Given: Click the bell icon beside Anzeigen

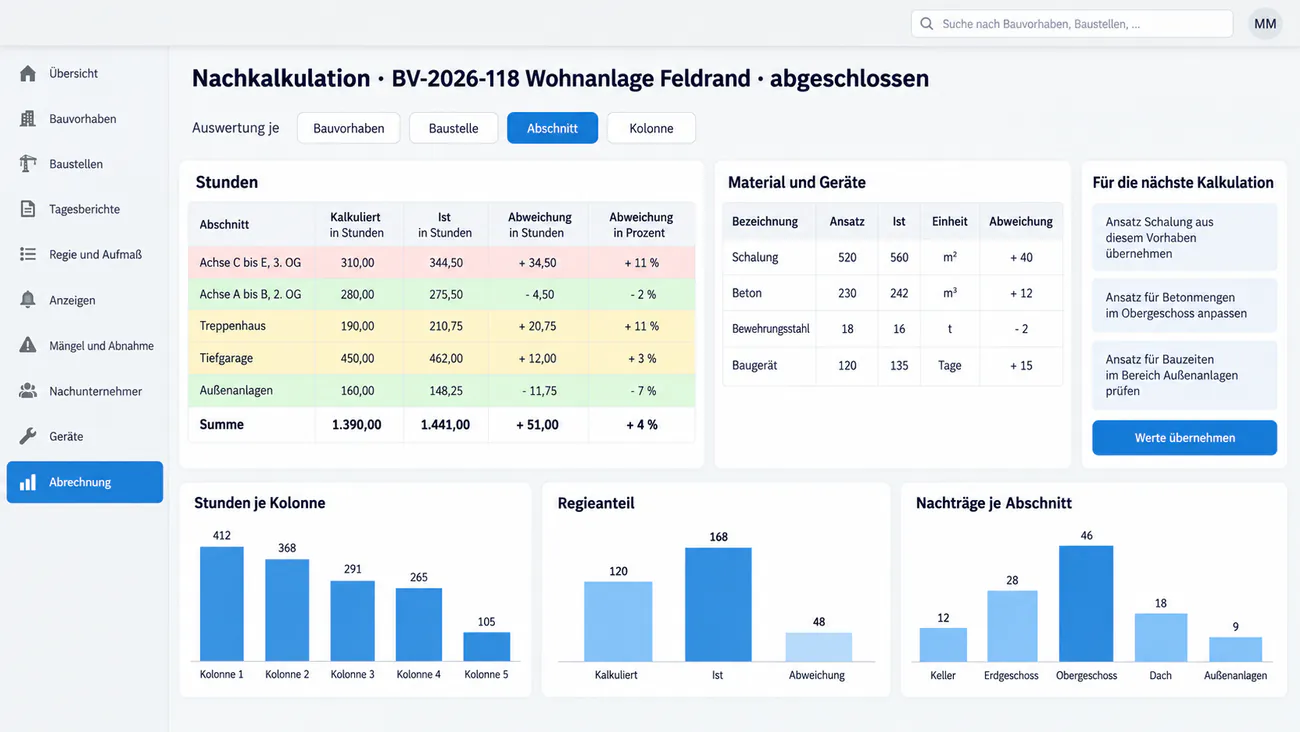Looking at the screenshot, I should [28, 300].
